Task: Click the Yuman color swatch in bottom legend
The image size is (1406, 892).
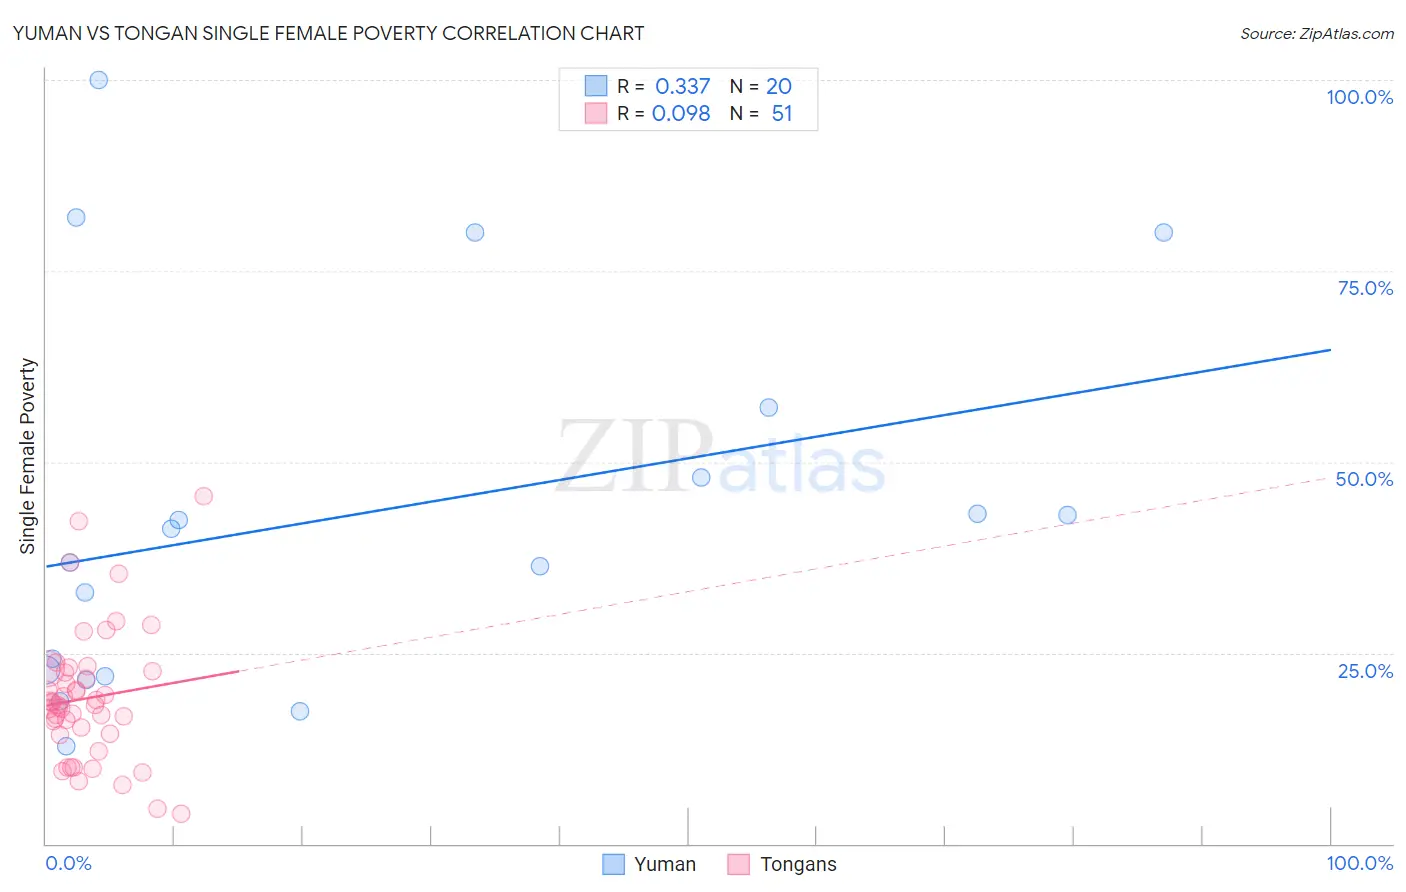Action: [613, 864]
